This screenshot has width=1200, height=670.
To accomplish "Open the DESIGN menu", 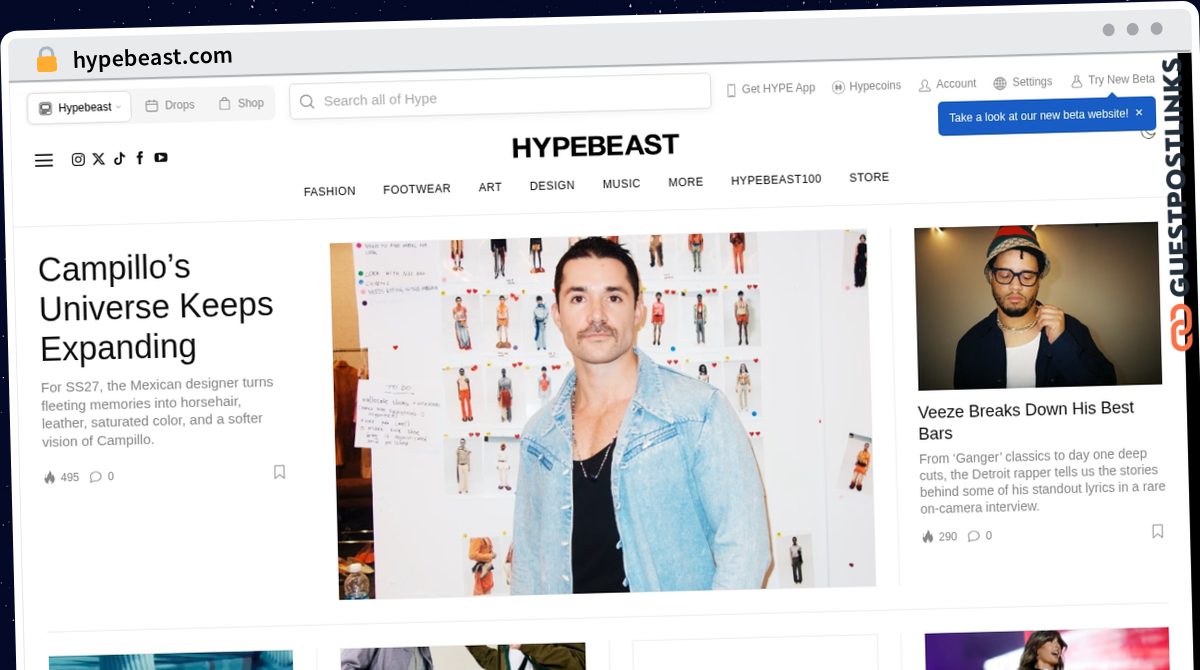I will pyautogui.click(x=552, y=185).
